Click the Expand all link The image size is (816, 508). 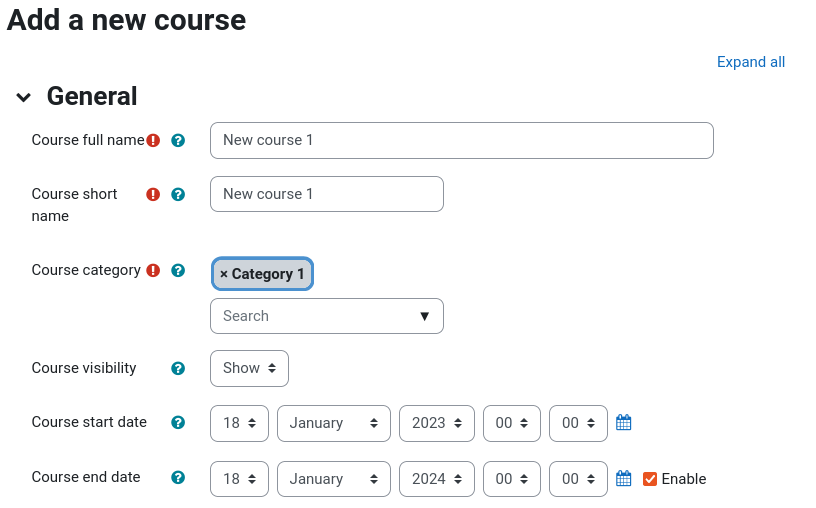click(751, 62)
